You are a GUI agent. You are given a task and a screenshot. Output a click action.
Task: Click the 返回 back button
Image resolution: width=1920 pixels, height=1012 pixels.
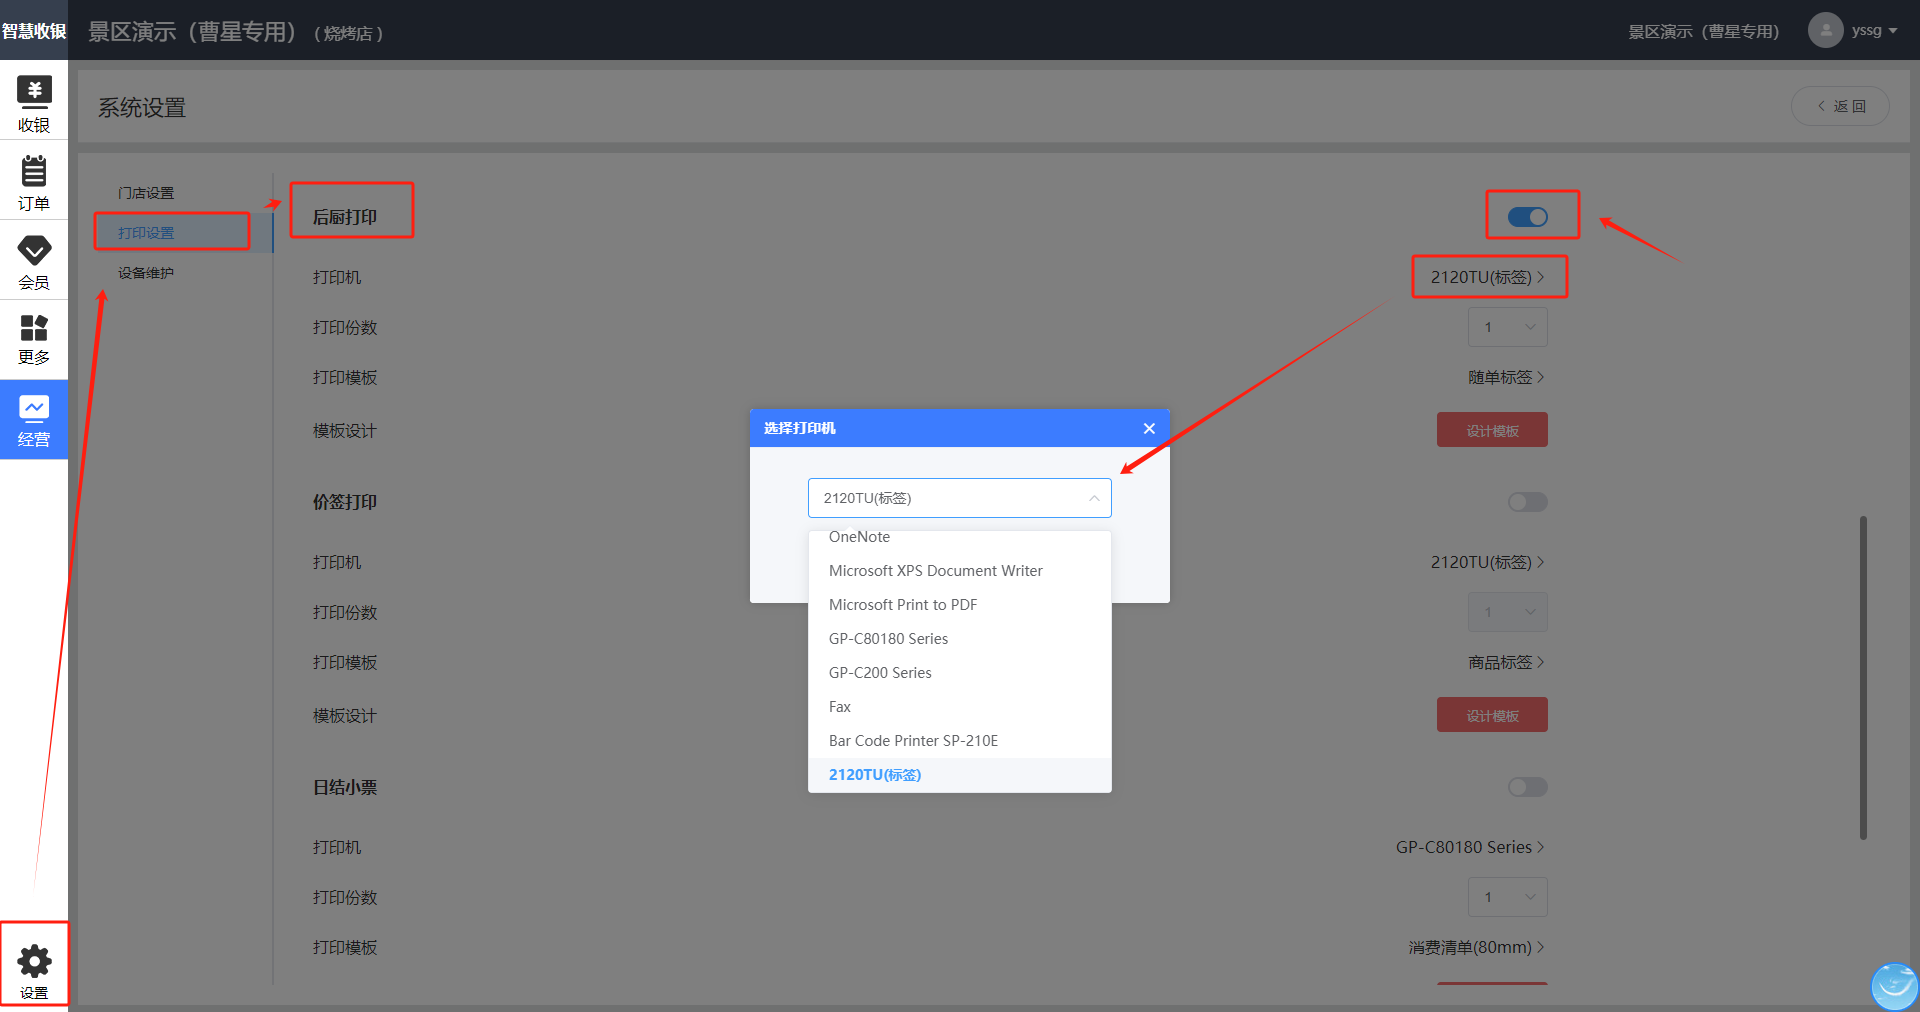1840,106
